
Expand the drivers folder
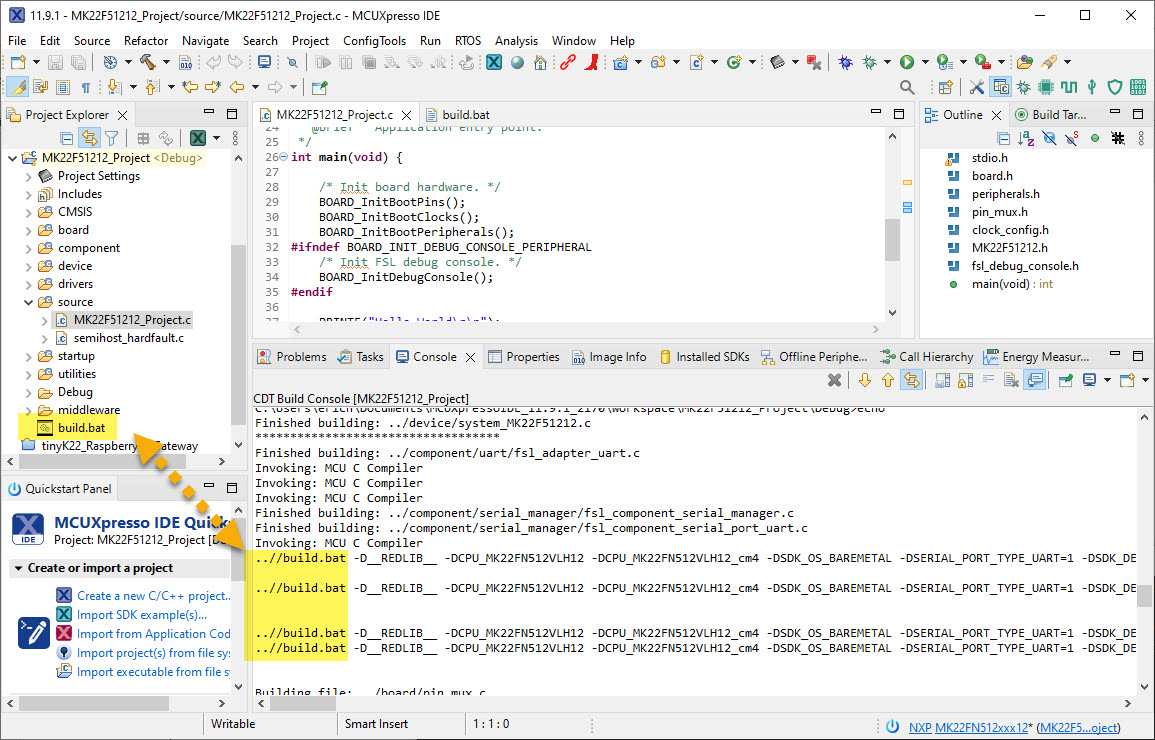(x=29, y=284)
